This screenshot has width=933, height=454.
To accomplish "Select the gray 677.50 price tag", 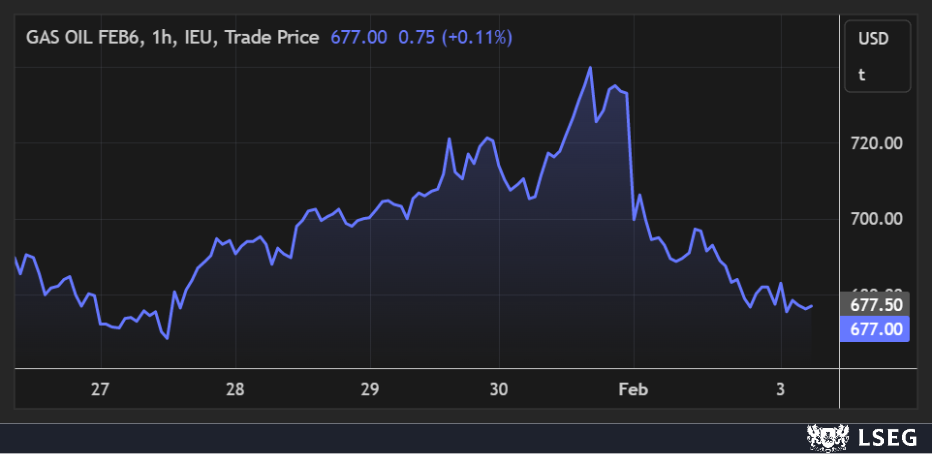I will tap(876, 304).
